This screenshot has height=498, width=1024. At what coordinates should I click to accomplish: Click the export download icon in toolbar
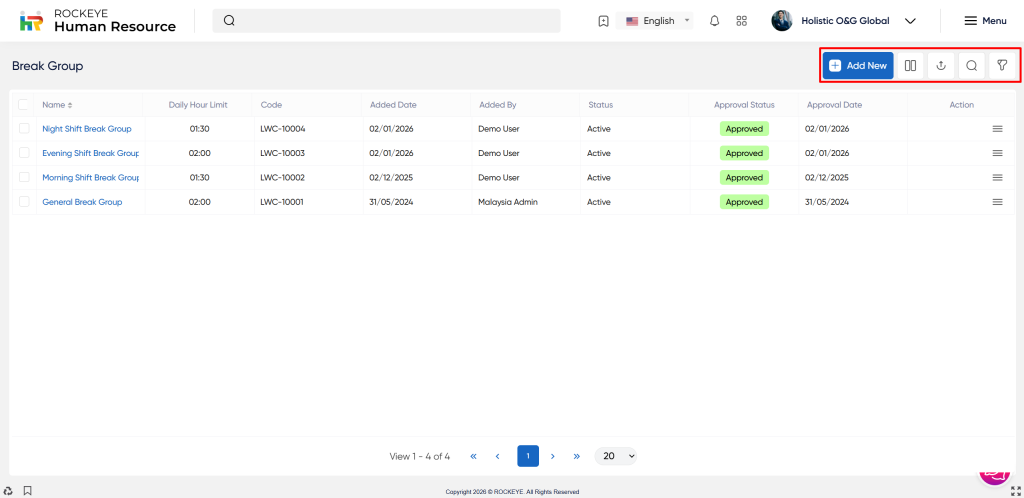940,66
